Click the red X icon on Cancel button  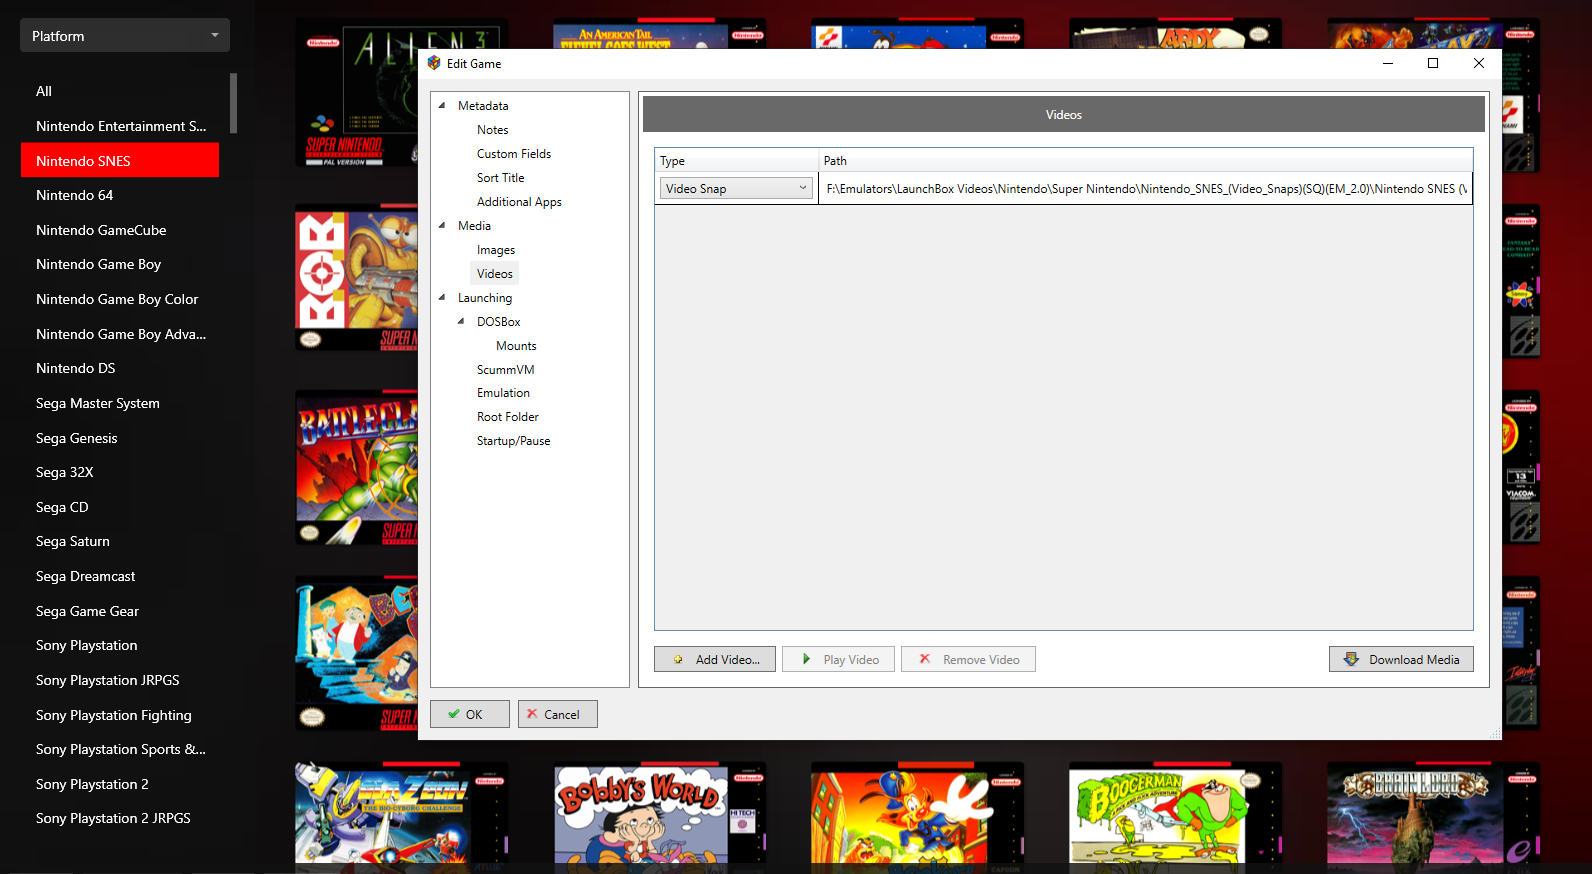point(532,714)
